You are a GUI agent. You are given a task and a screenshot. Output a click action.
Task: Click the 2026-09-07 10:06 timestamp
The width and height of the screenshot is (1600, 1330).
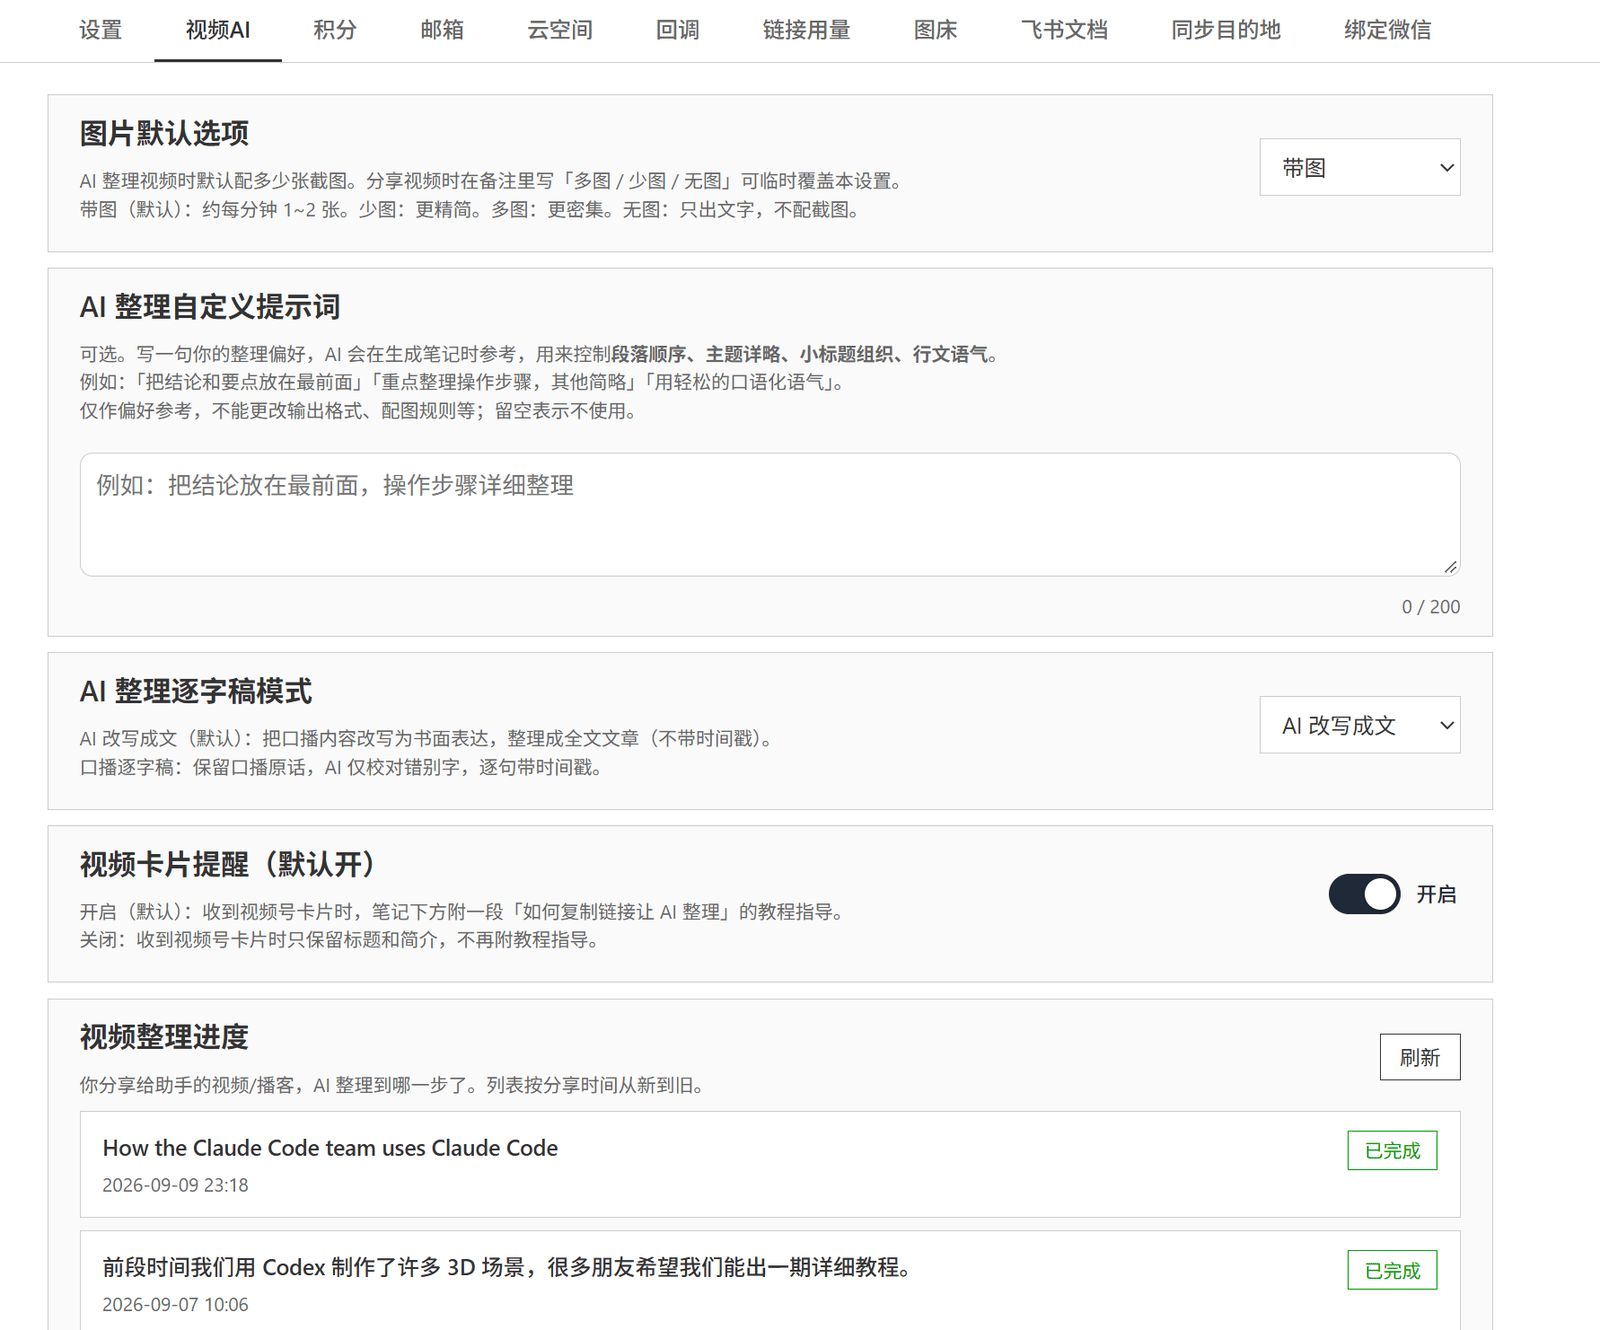pos(175,1305)
